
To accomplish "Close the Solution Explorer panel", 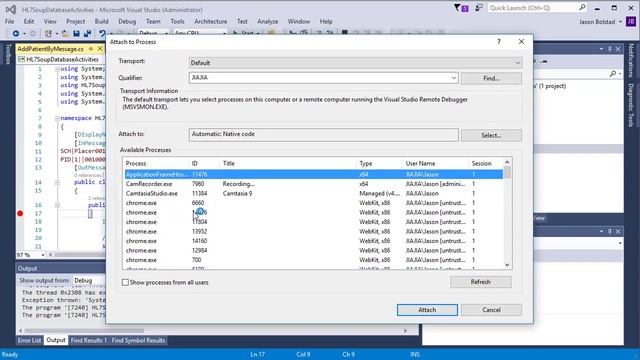I will coord(618,49).
